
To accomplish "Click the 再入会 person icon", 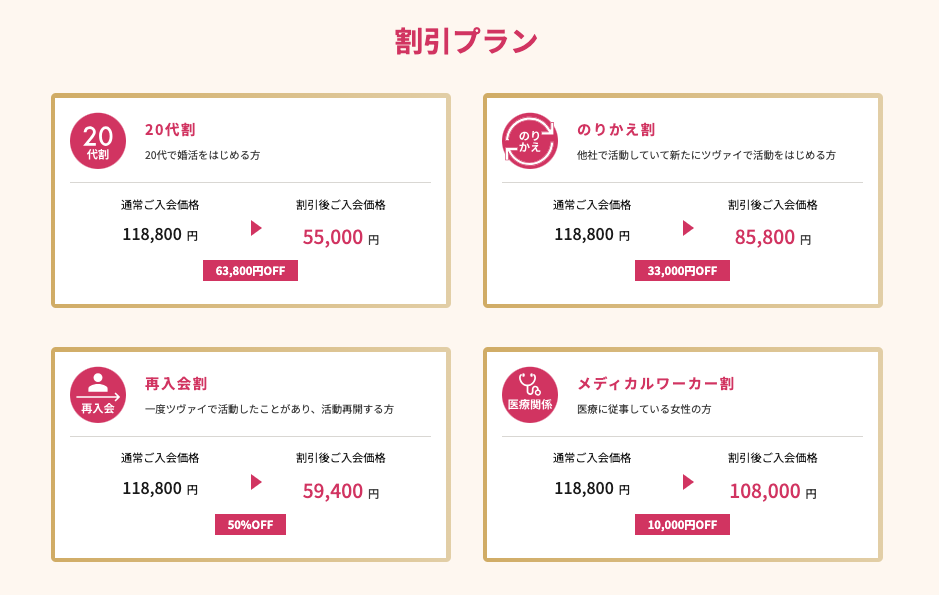I will [98, 394].
